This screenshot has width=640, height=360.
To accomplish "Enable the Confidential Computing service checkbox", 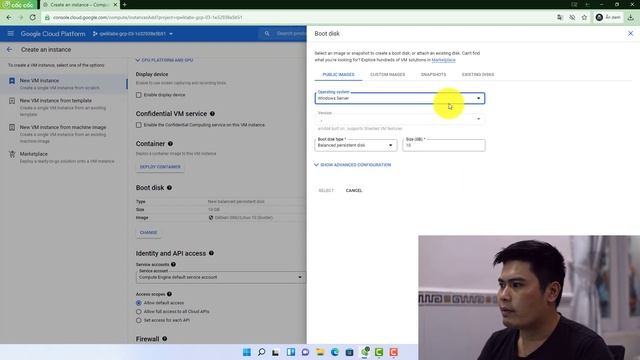I will [139, 125].
